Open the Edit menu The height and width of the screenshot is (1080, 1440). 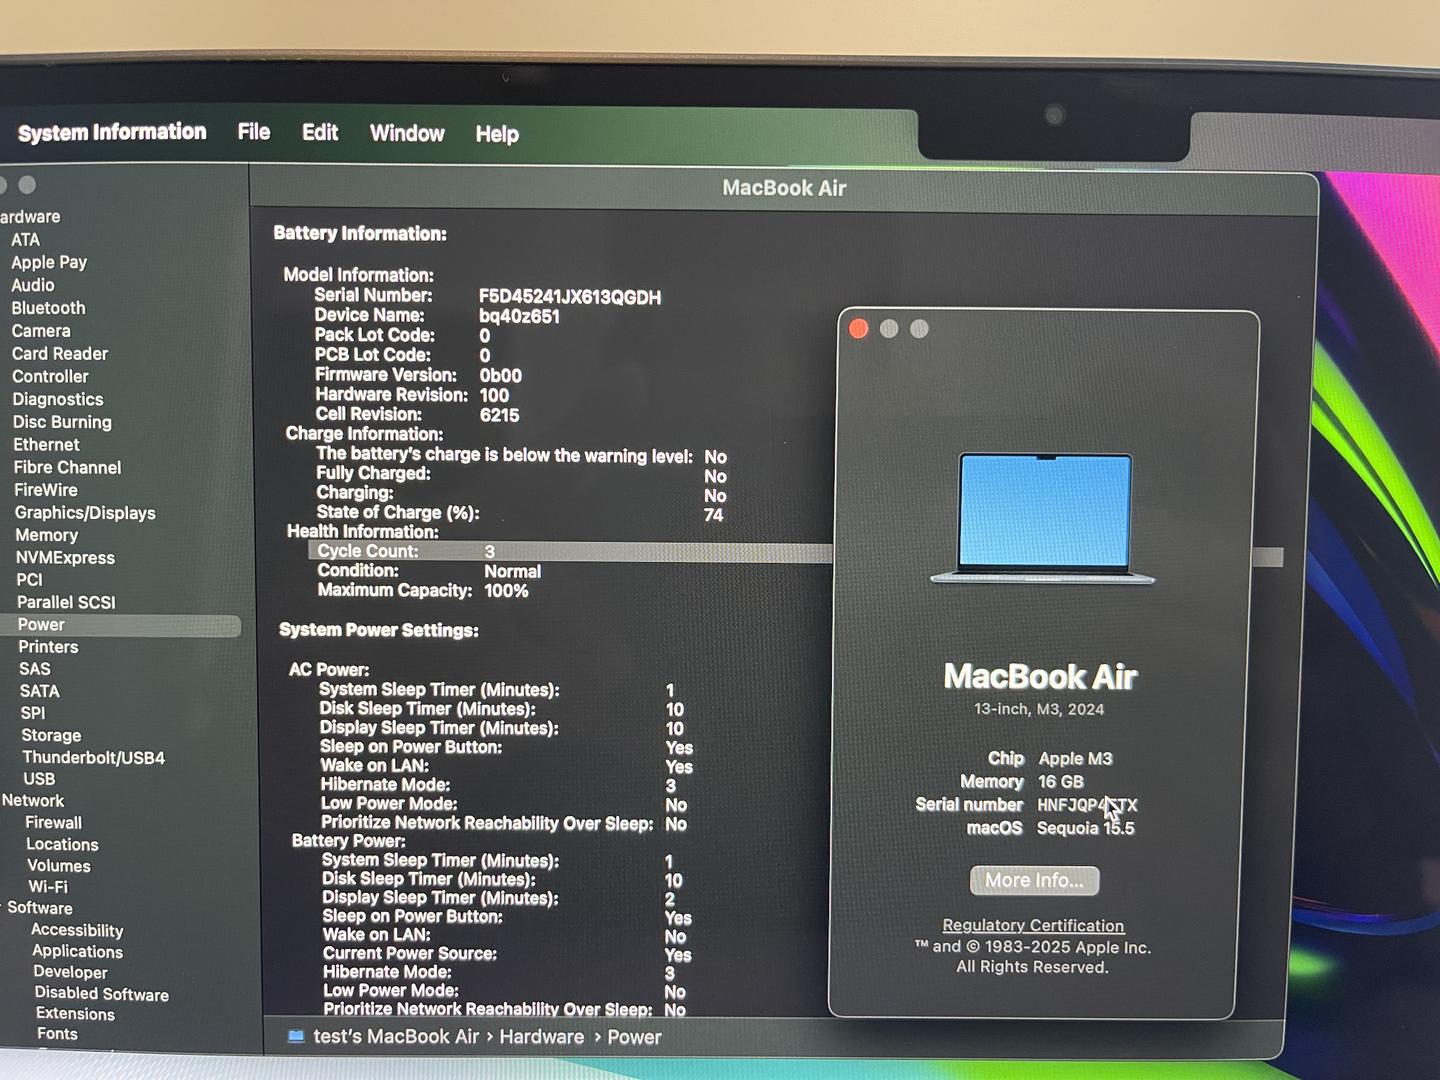coord(320,133)
